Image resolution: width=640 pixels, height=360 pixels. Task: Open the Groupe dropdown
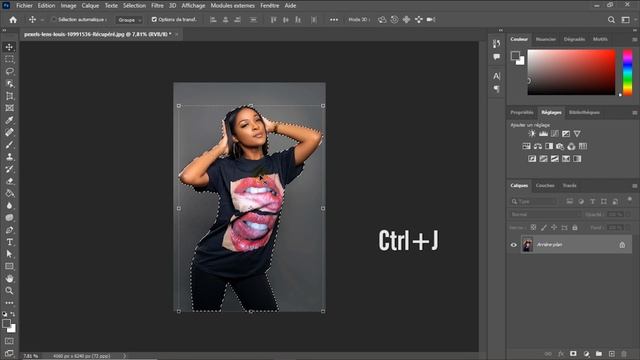pos(129,20)
